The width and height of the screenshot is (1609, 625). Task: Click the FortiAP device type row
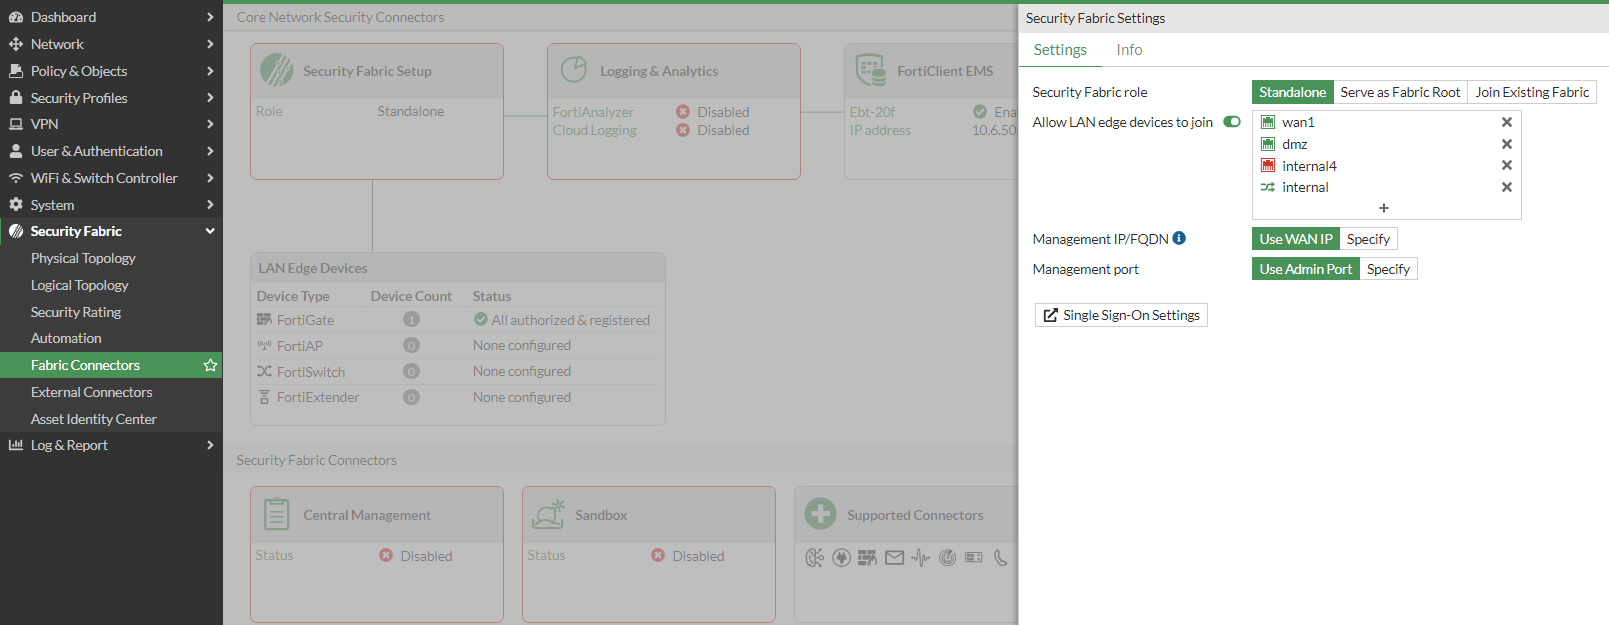click(458, 345)
